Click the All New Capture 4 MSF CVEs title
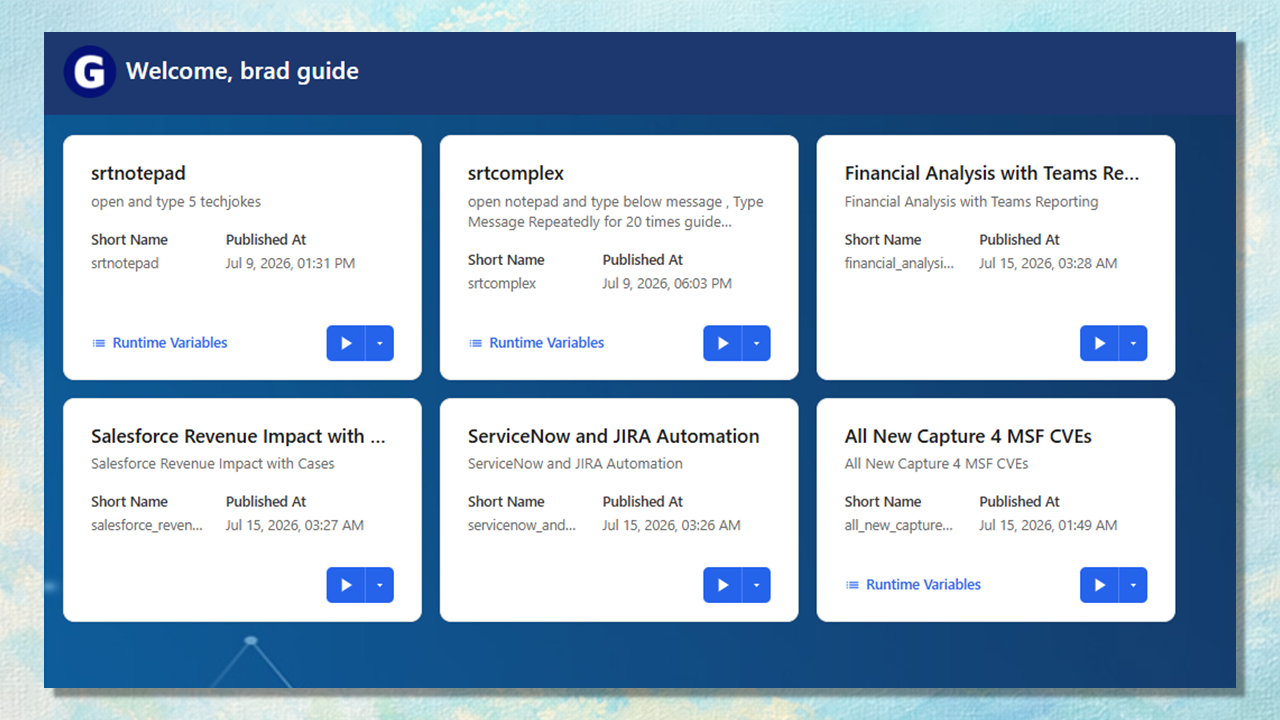 click(x=968, y=436)
